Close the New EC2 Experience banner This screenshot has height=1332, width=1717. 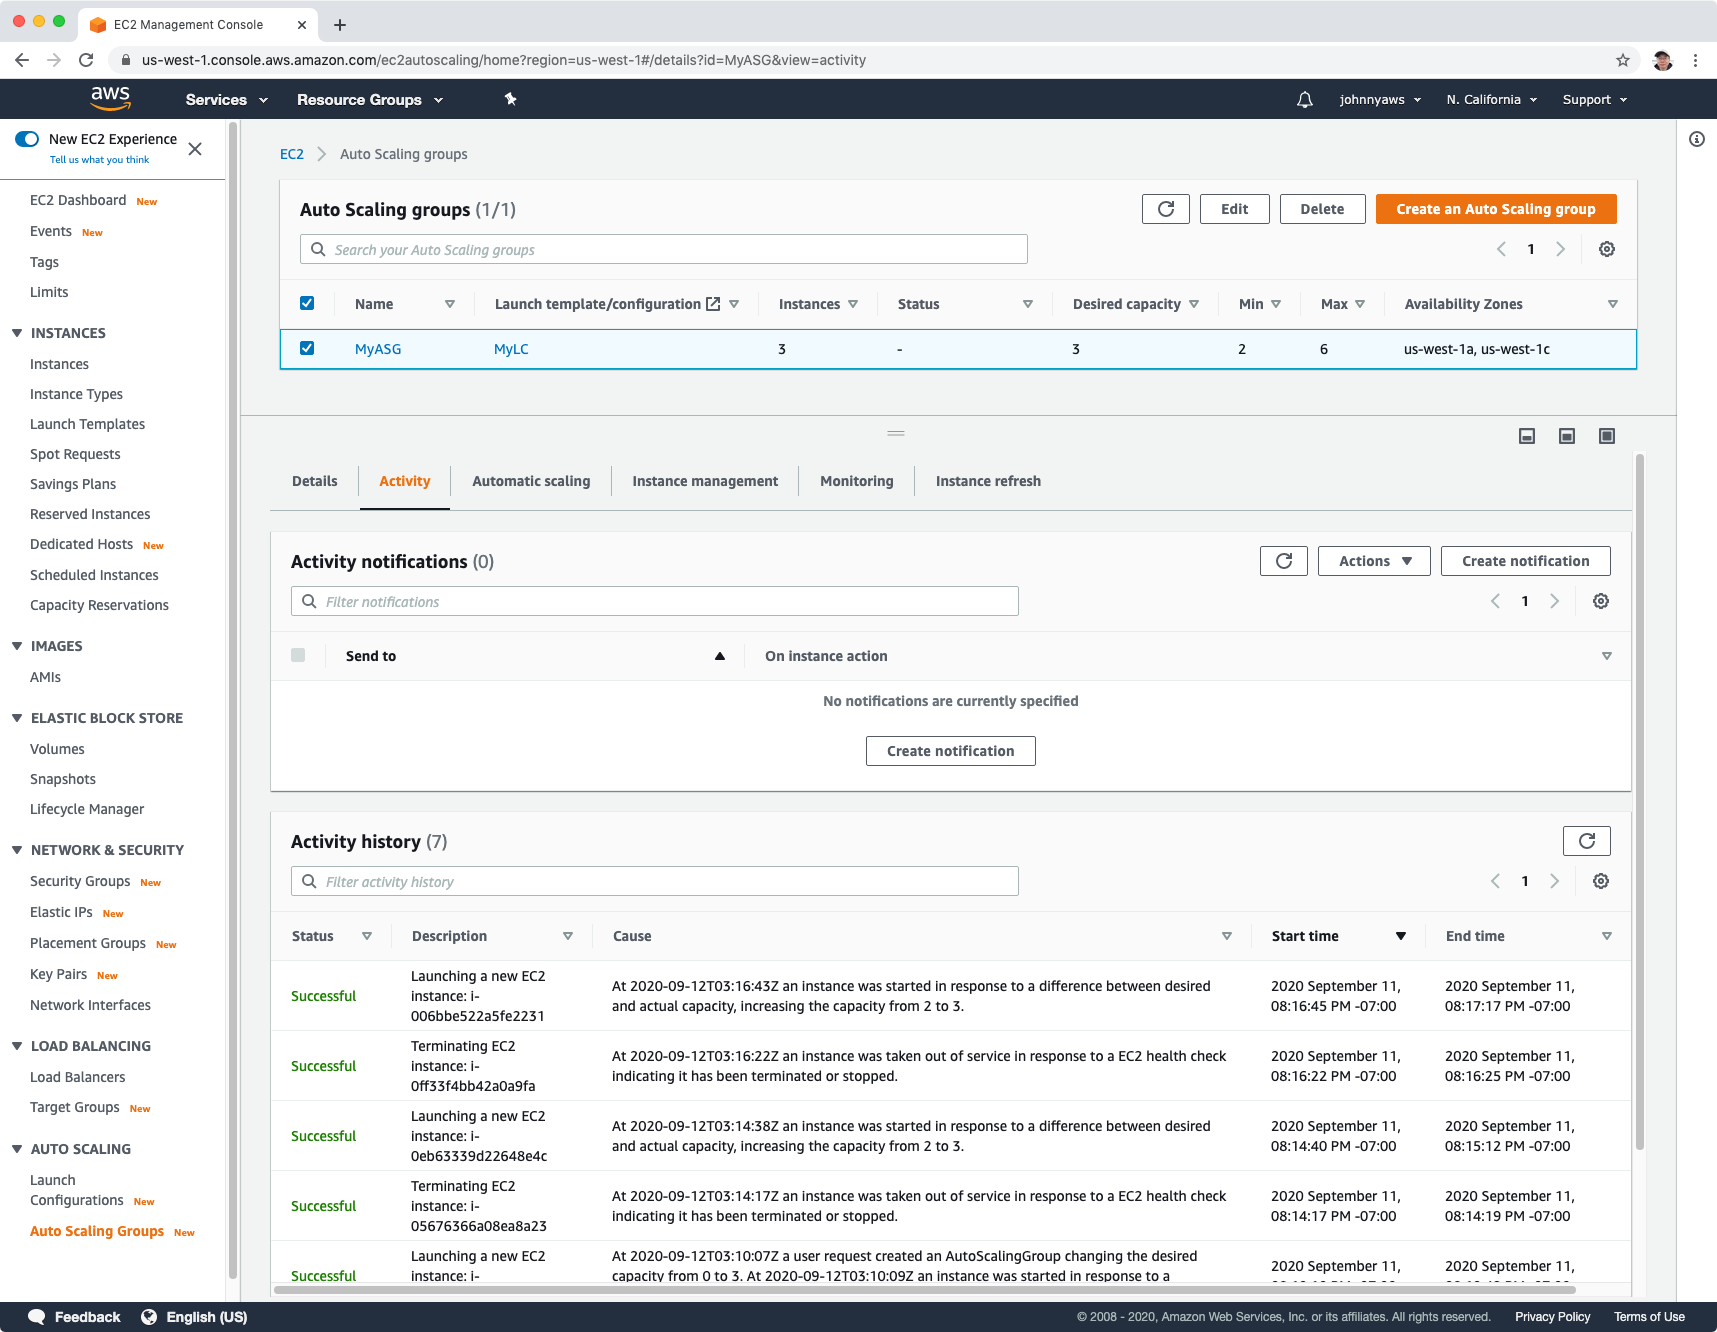[x=195, y=149]
